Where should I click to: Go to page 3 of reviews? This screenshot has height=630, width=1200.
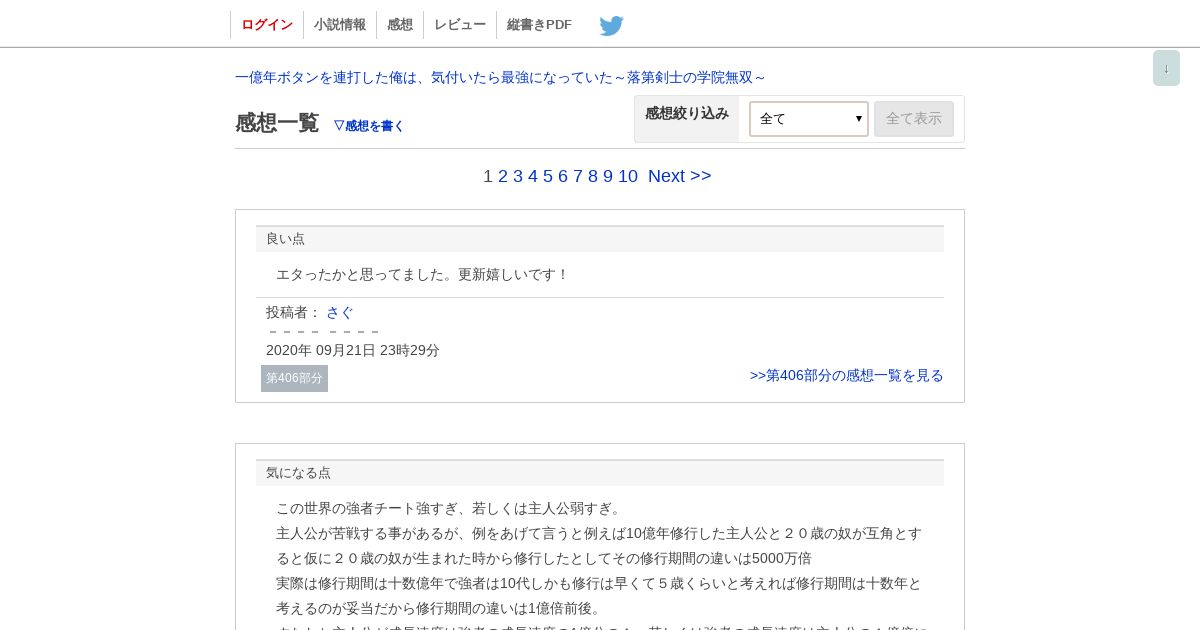(518, 176)
